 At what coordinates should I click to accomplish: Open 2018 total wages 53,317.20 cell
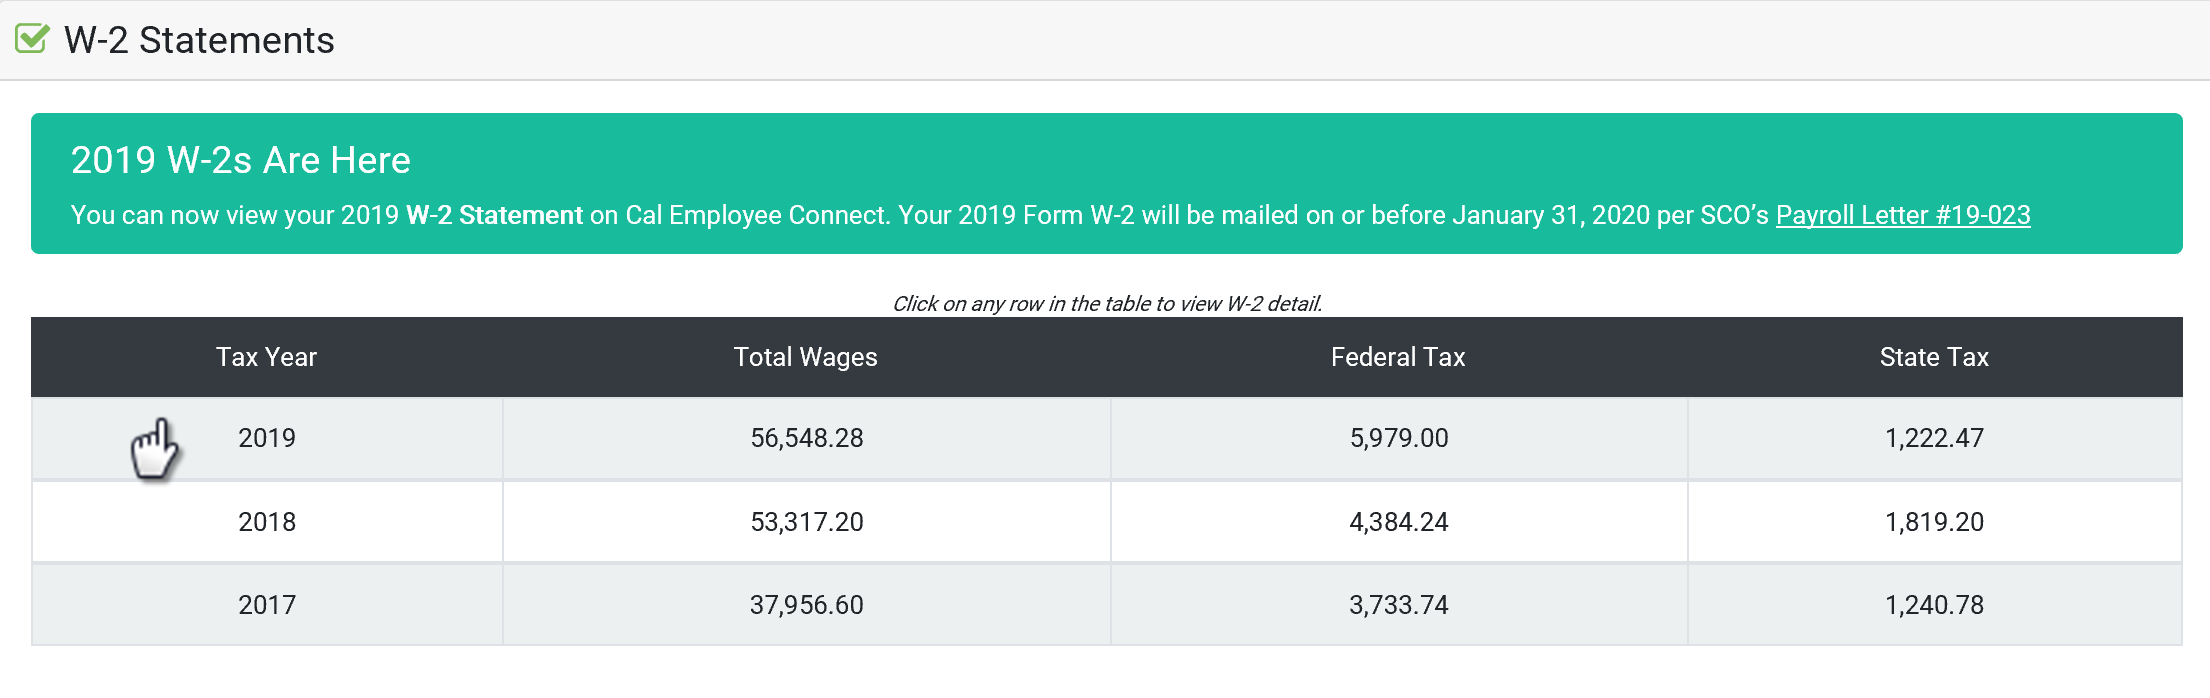tap(806, 522)
